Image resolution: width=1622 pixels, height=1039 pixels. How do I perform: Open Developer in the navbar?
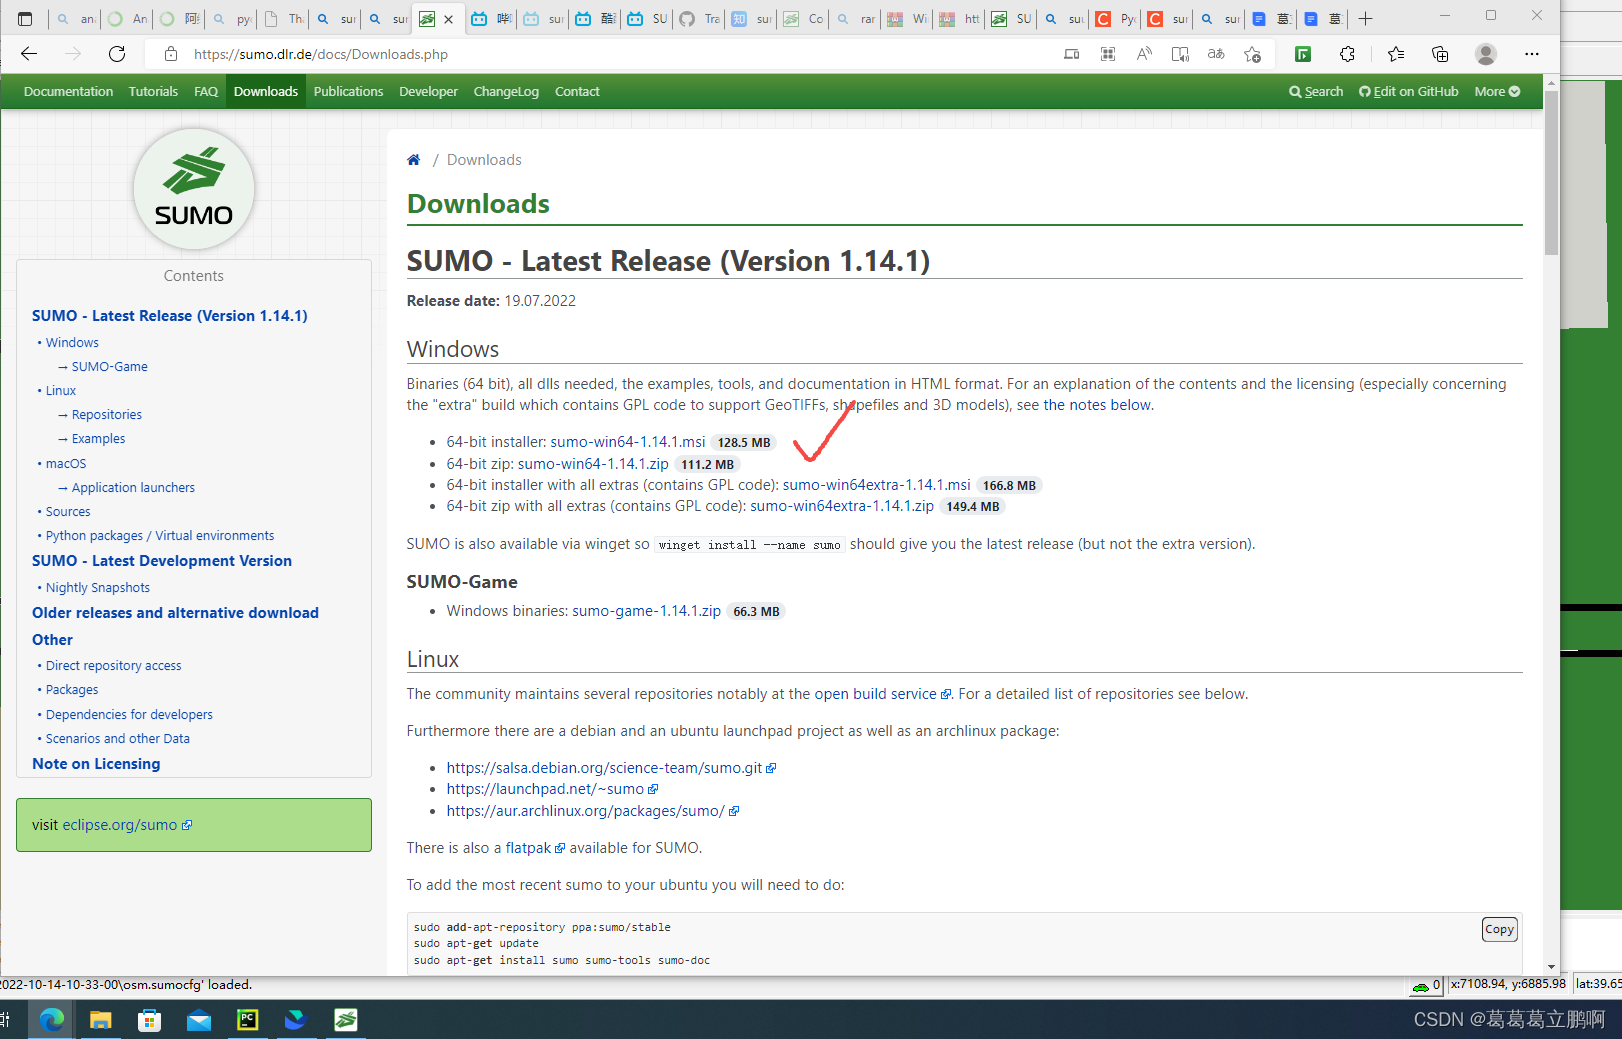coord(428,91)
